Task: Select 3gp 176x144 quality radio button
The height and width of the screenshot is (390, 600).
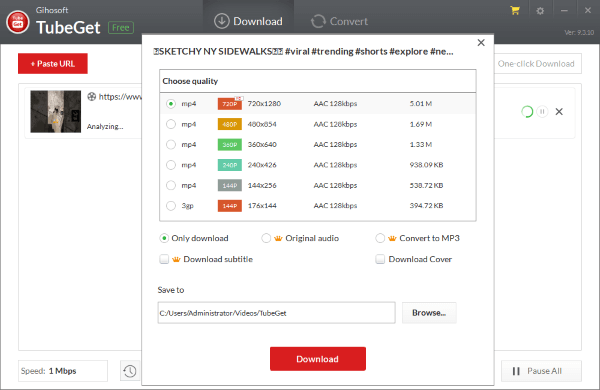Action: coord(171,206)
